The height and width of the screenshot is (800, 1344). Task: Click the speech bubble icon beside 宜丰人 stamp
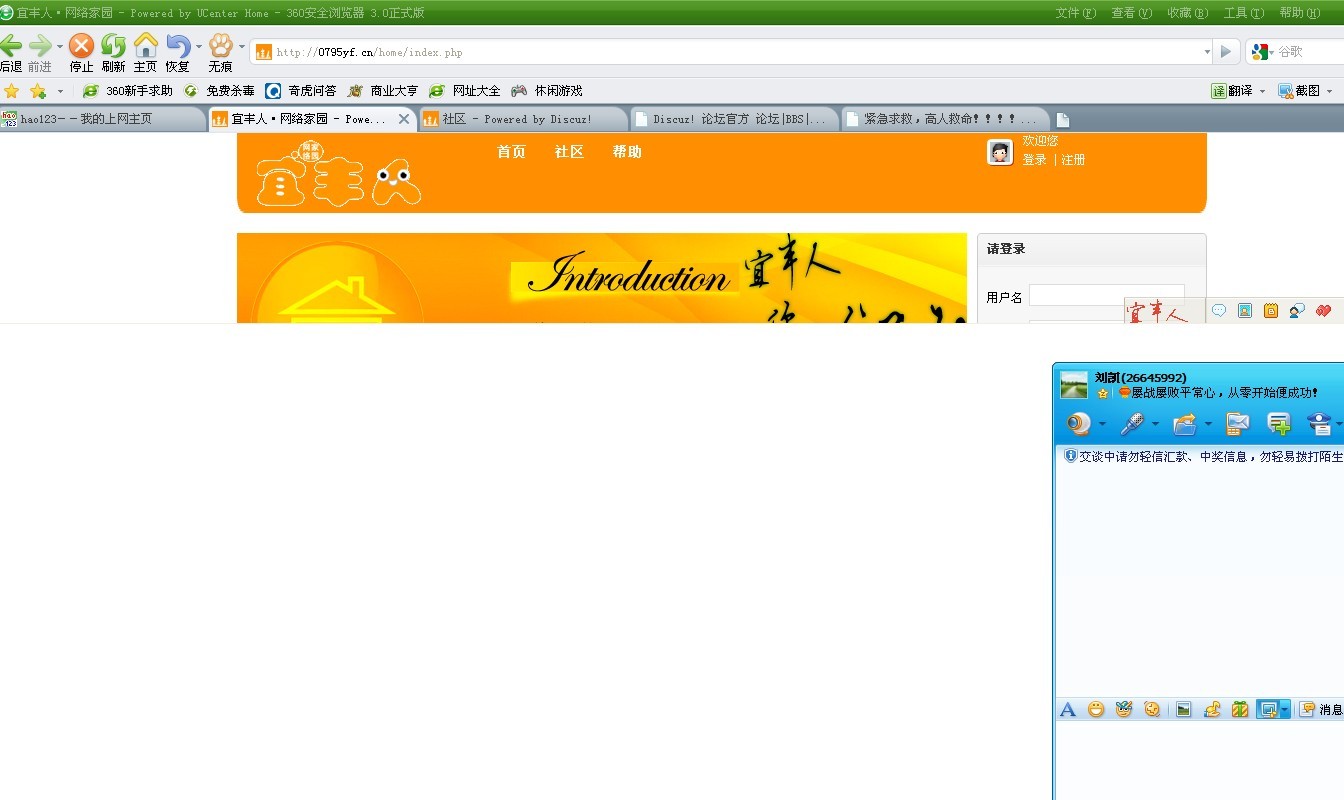pos(1219,311)
